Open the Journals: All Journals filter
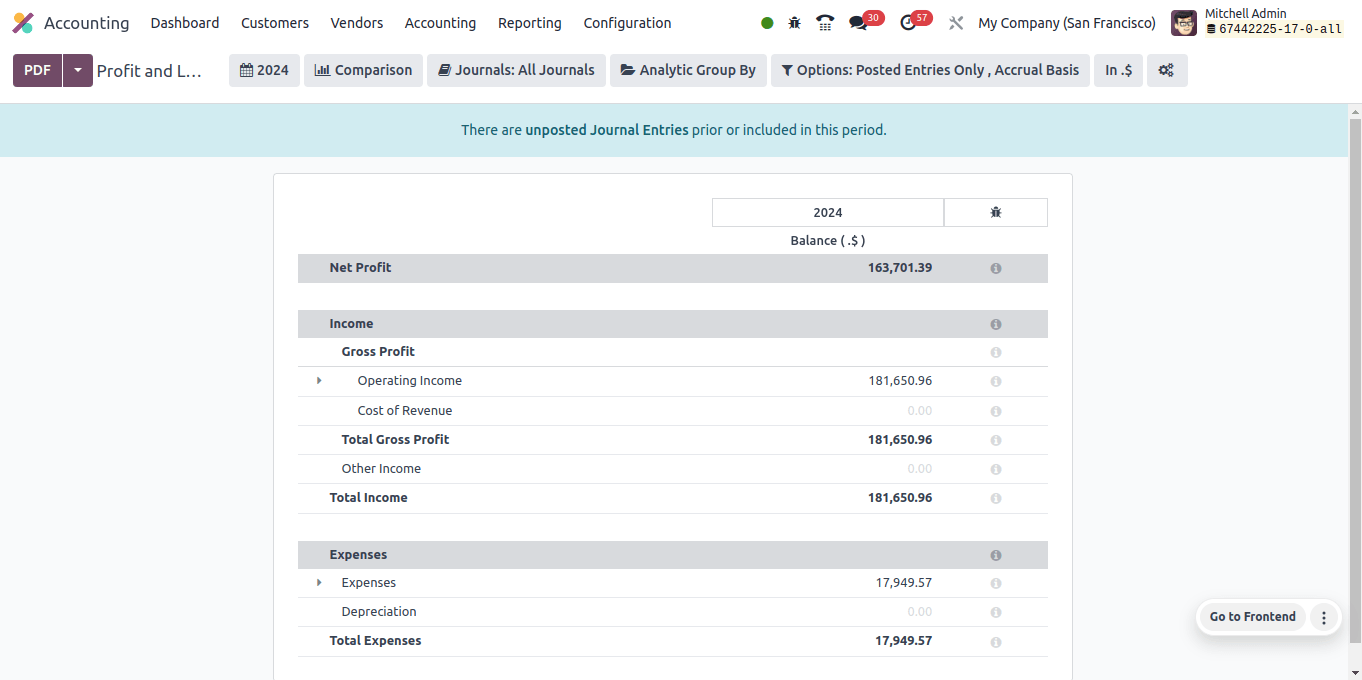 click(x=516, y=70)
